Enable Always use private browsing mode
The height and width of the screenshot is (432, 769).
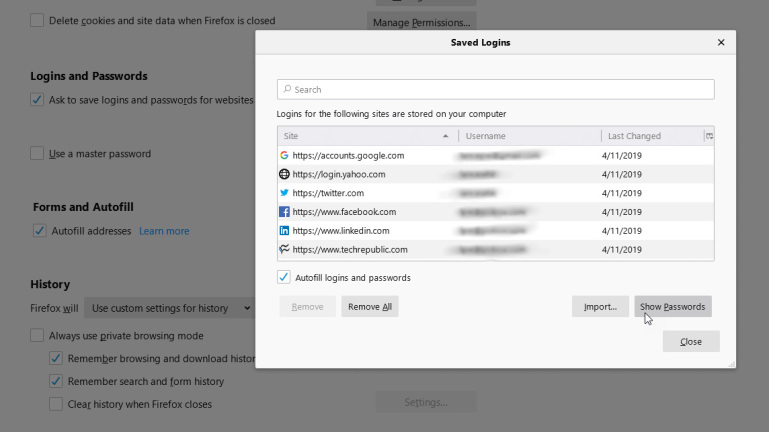pos(37,335)
